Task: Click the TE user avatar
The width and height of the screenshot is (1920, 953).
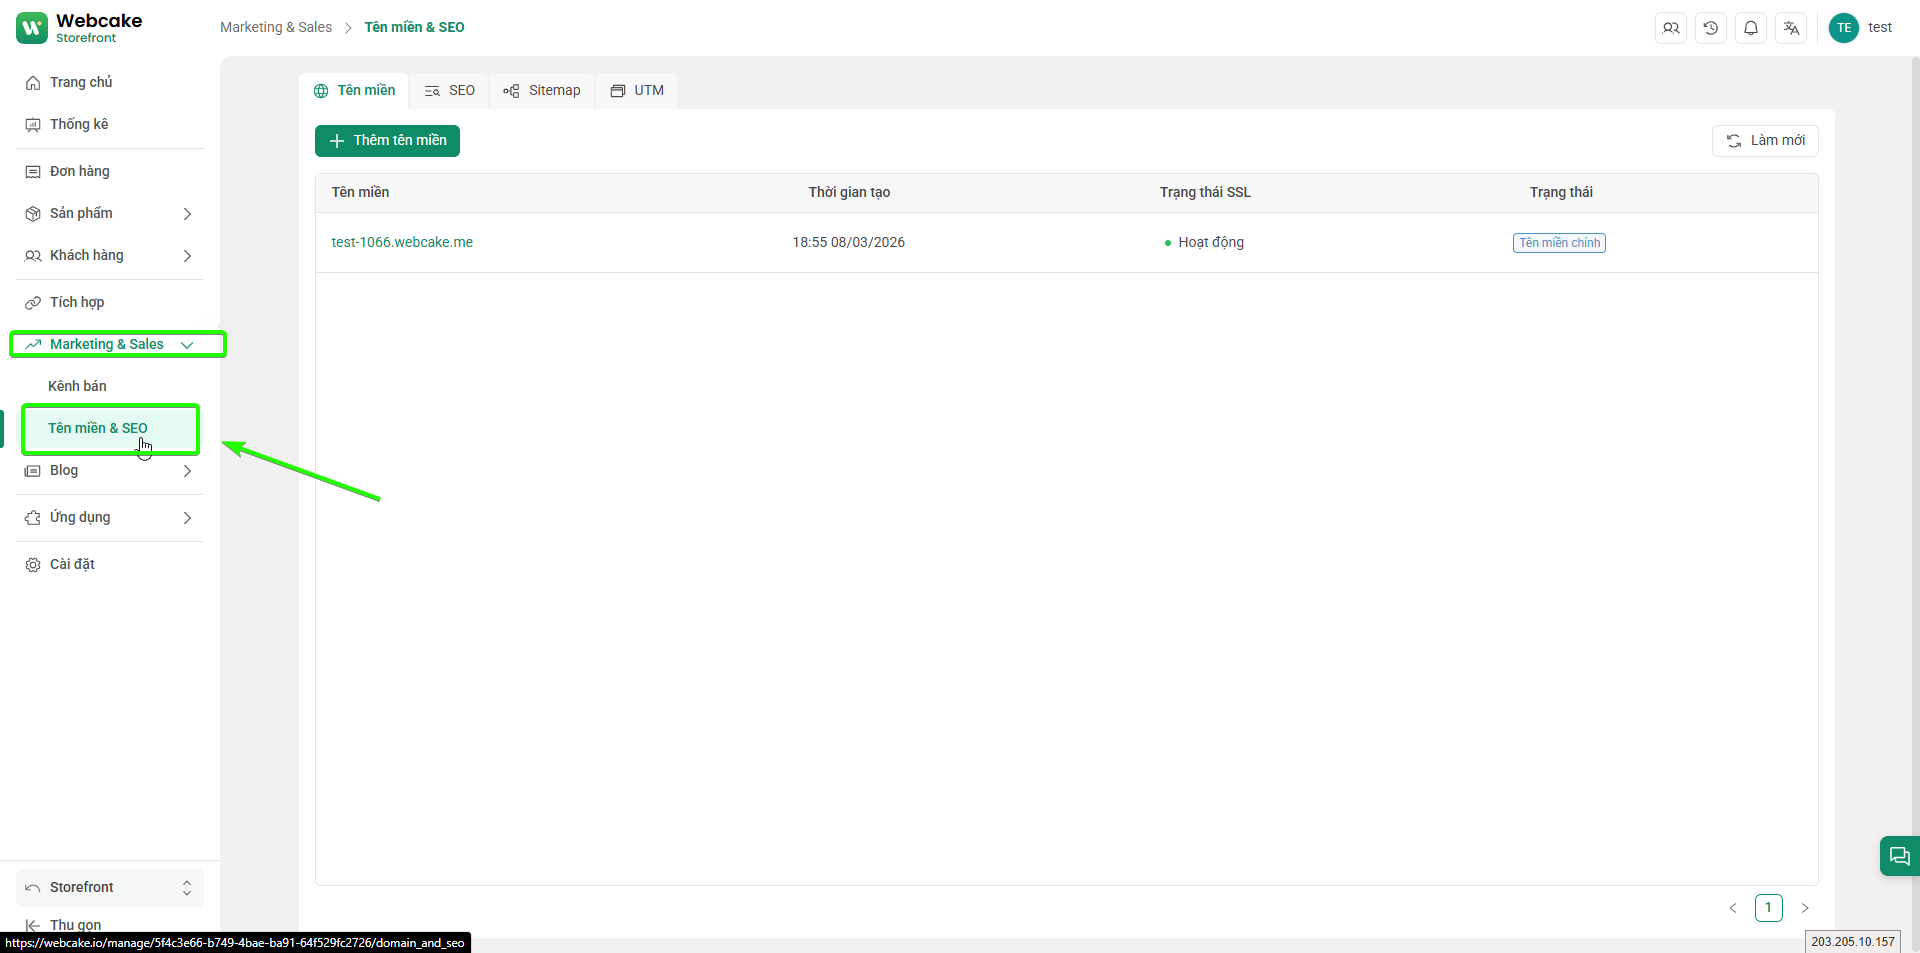Action: 1843,28
